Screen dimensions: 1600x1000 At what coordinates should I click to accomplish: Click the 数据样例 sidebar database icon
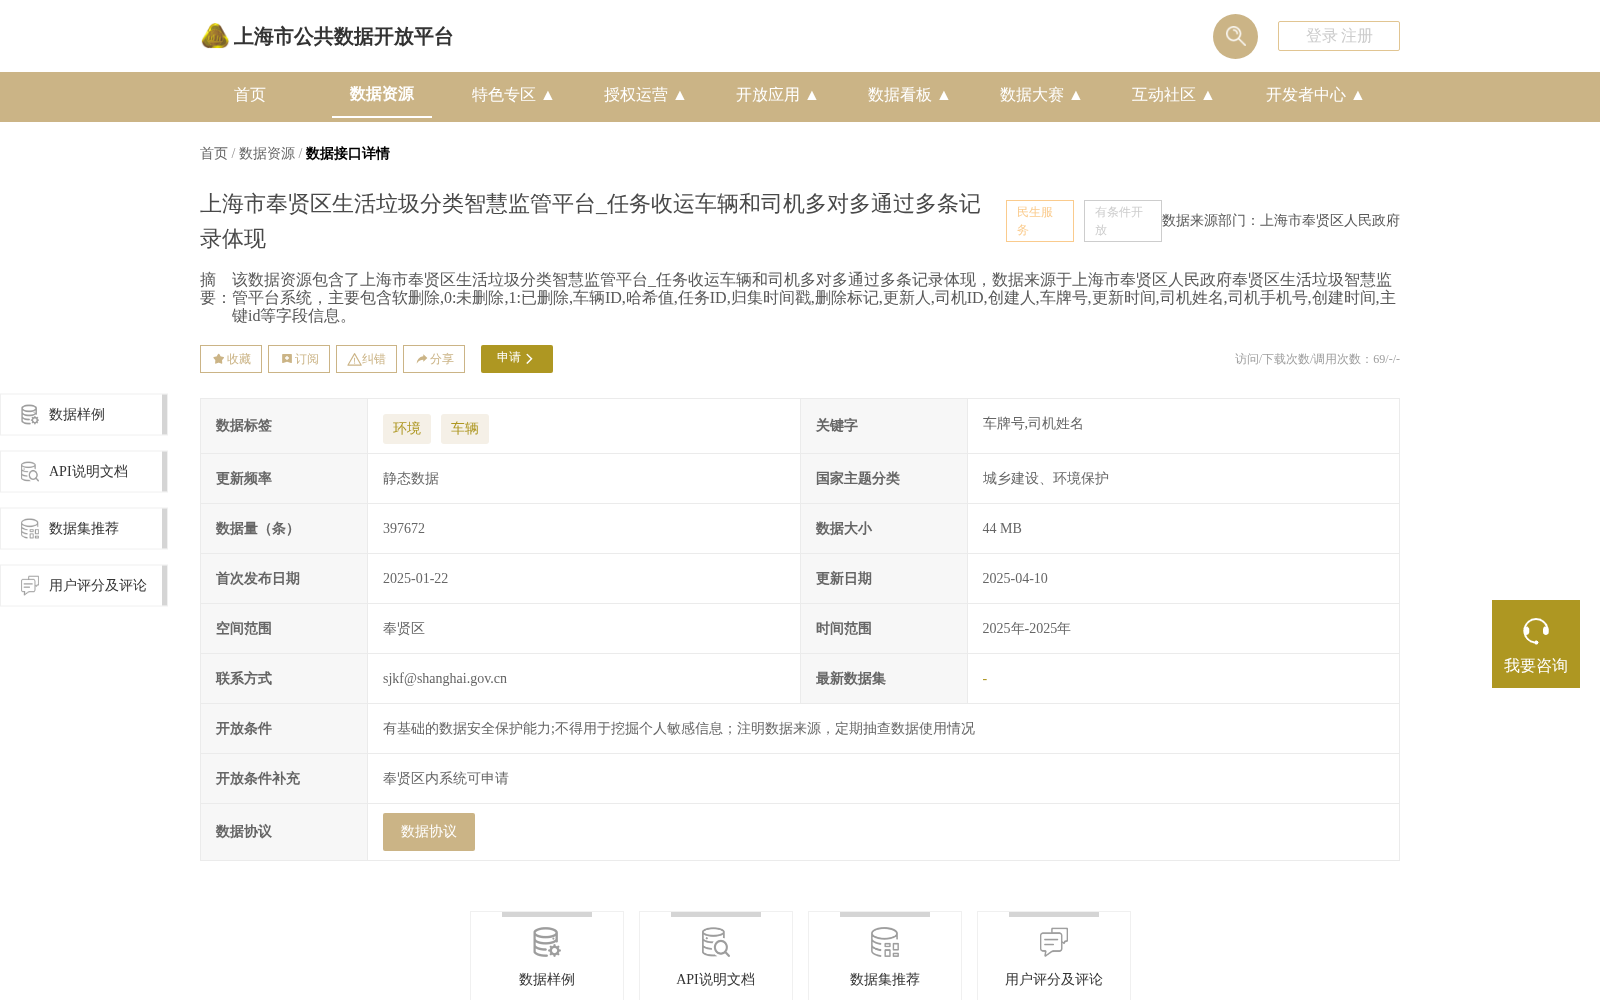click(x=30, y=414)
